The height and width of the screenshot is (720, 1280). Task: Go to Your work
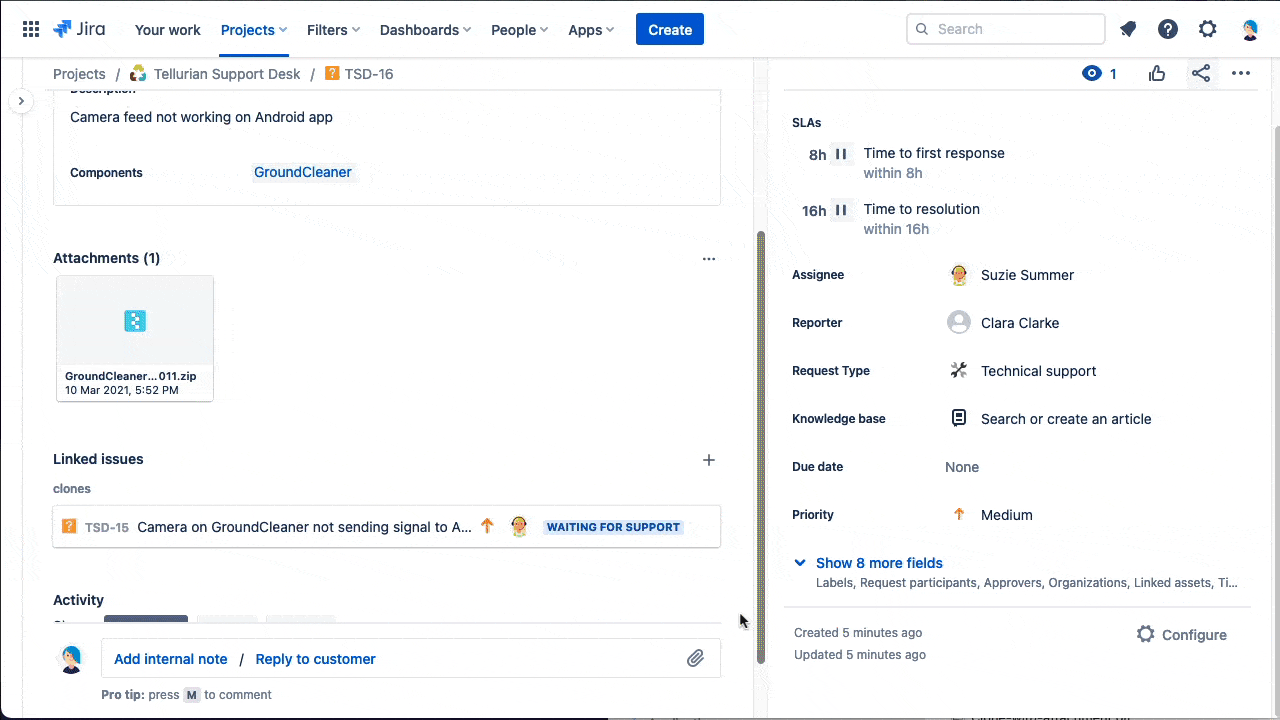168,30
